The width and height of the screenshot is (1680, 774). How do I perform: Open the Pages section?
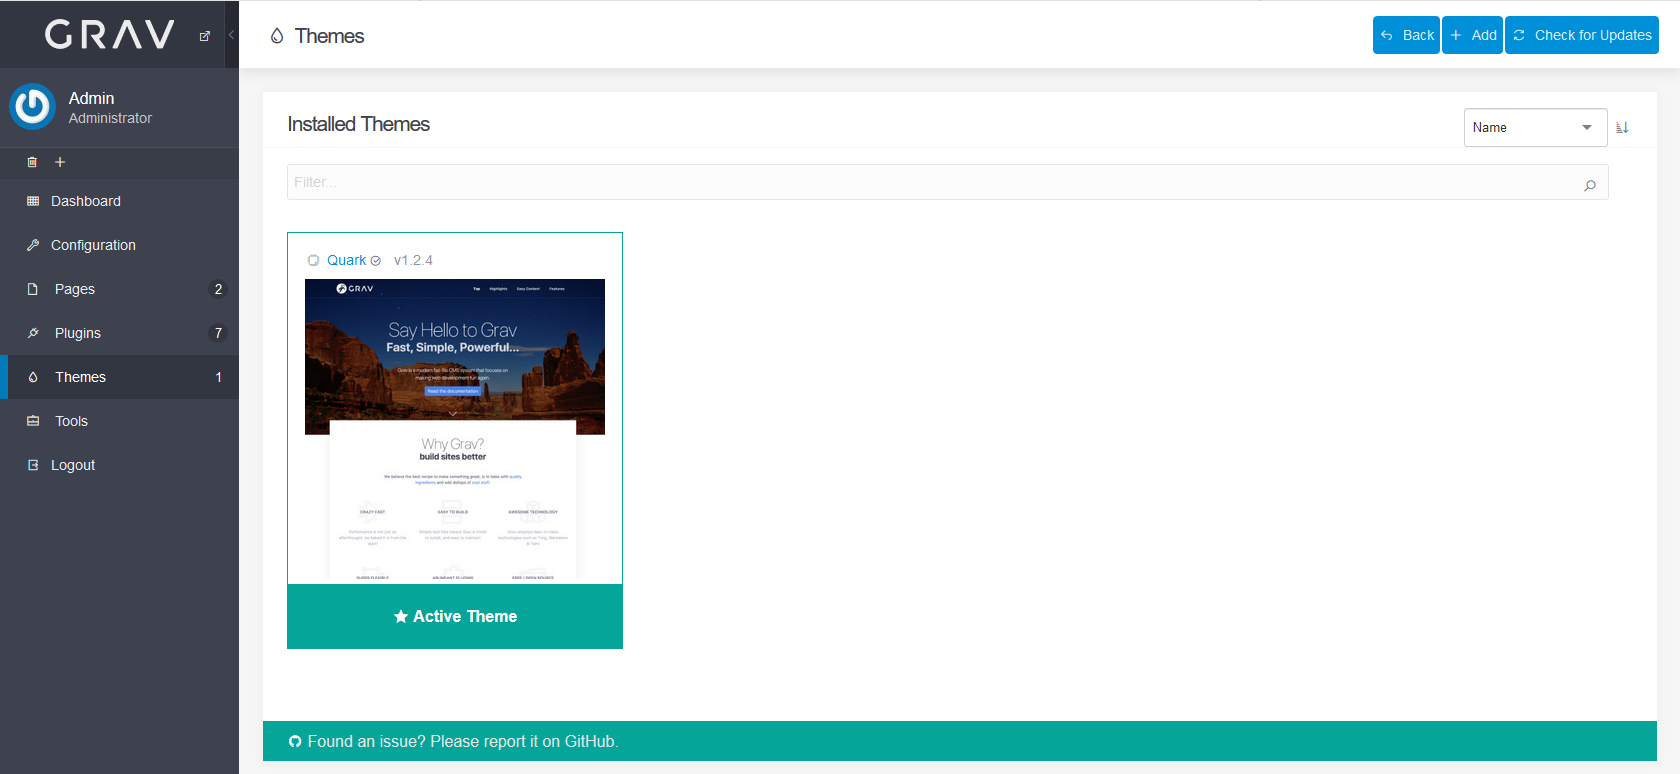pos(120,289)
